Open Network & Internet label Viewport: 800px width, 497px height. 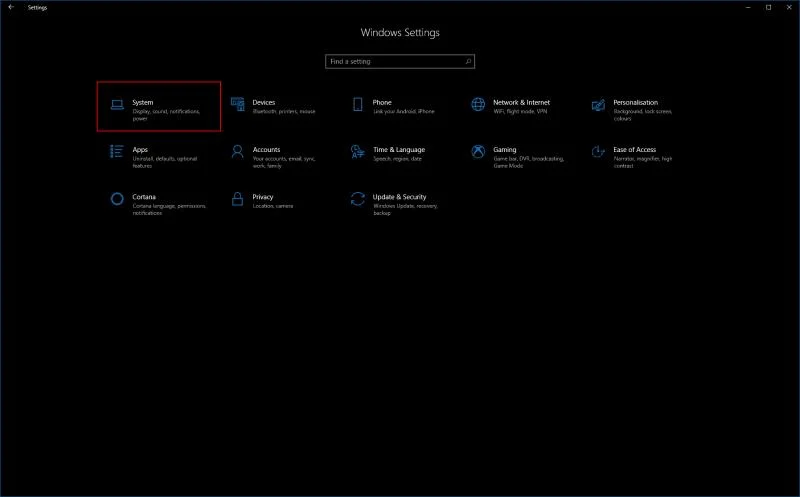point(521,103)
